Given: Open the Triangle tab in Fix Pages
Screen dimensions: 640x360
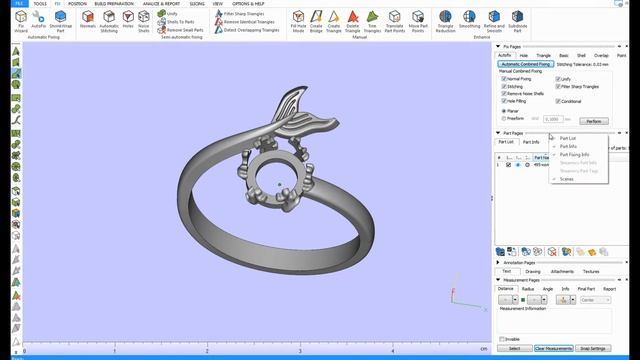Looking at the screenshot, I should click(543, 56).
